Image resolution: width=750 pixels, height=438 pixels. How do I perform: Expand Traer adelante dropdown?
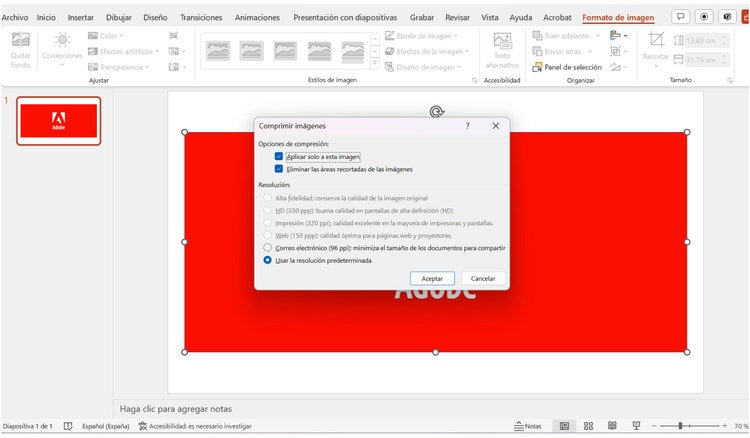597,36
